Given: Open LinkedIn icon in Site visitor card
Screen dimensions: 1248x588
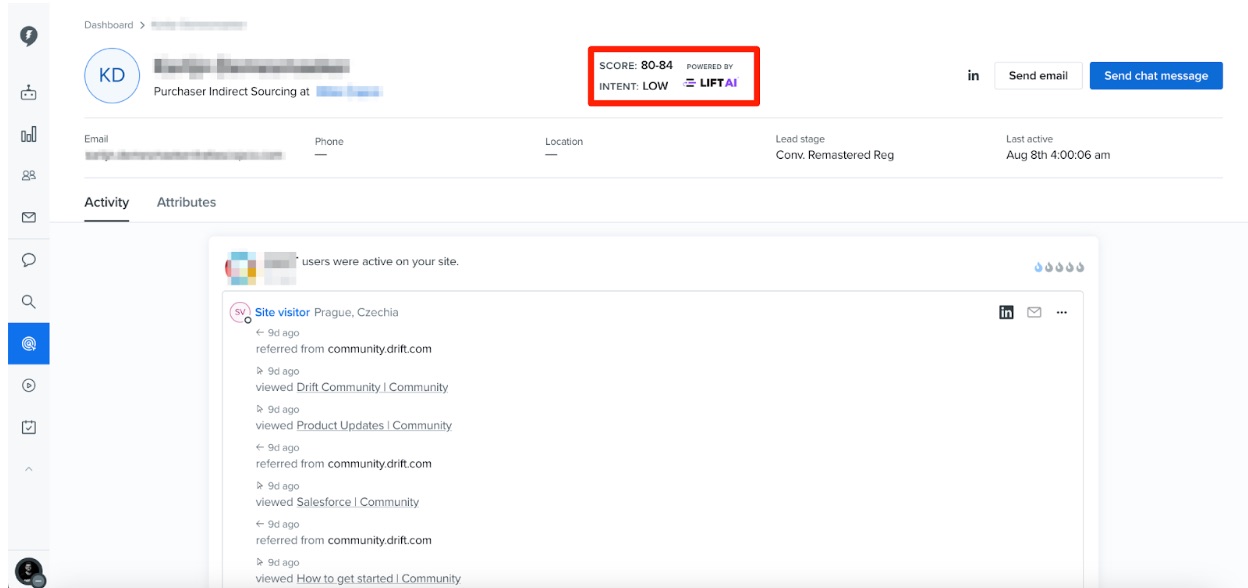Looking at the screenshot, I should pyautogui.click(x=1006, y=312).
